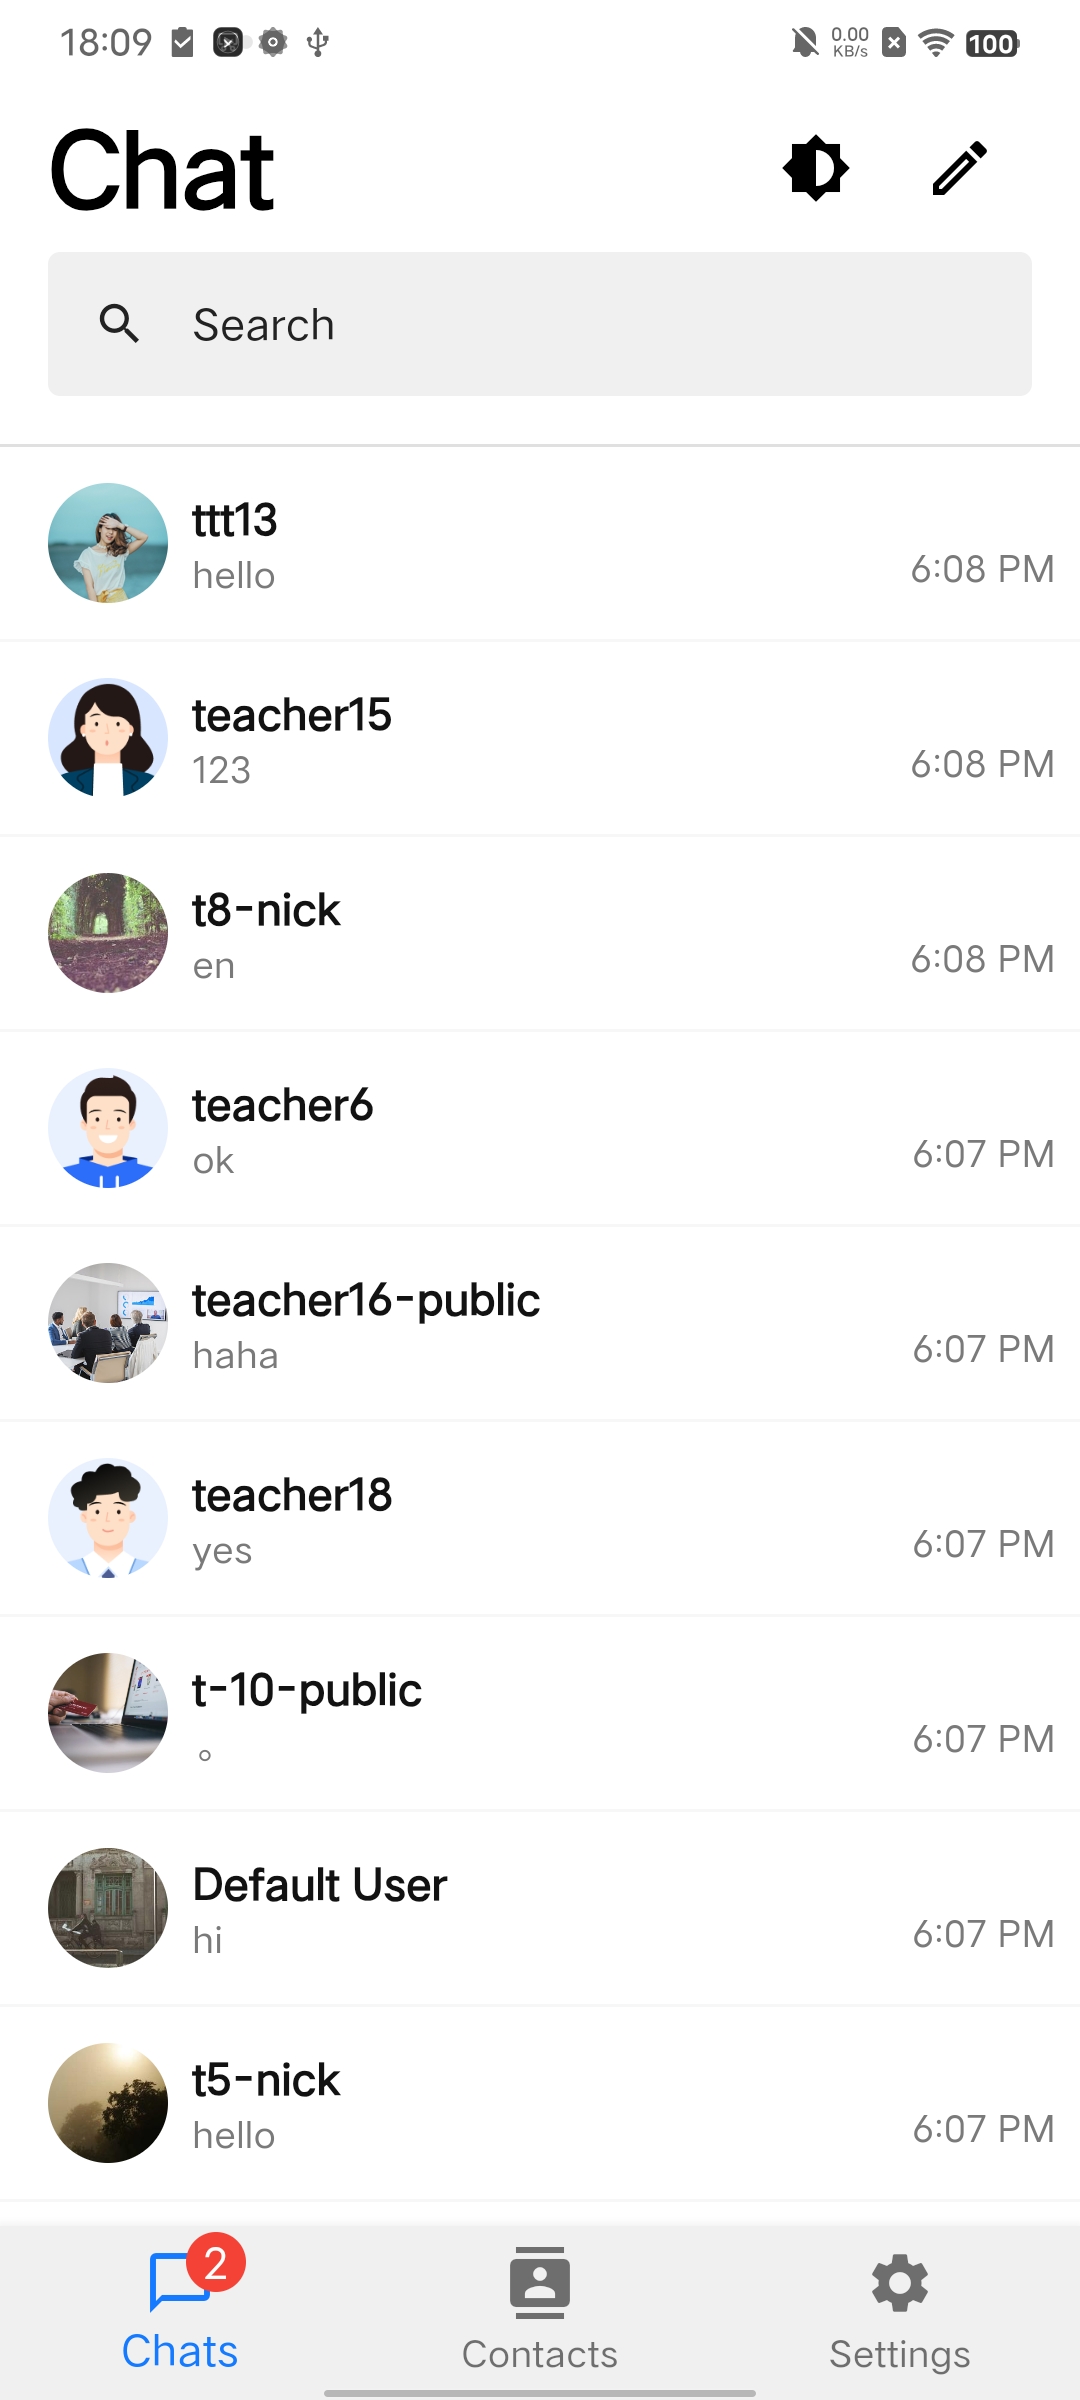Screen dimensions: 1080x2400
Task: Tap the USB status bar icon
Action: pyautogui.click(x=318, y=42)
